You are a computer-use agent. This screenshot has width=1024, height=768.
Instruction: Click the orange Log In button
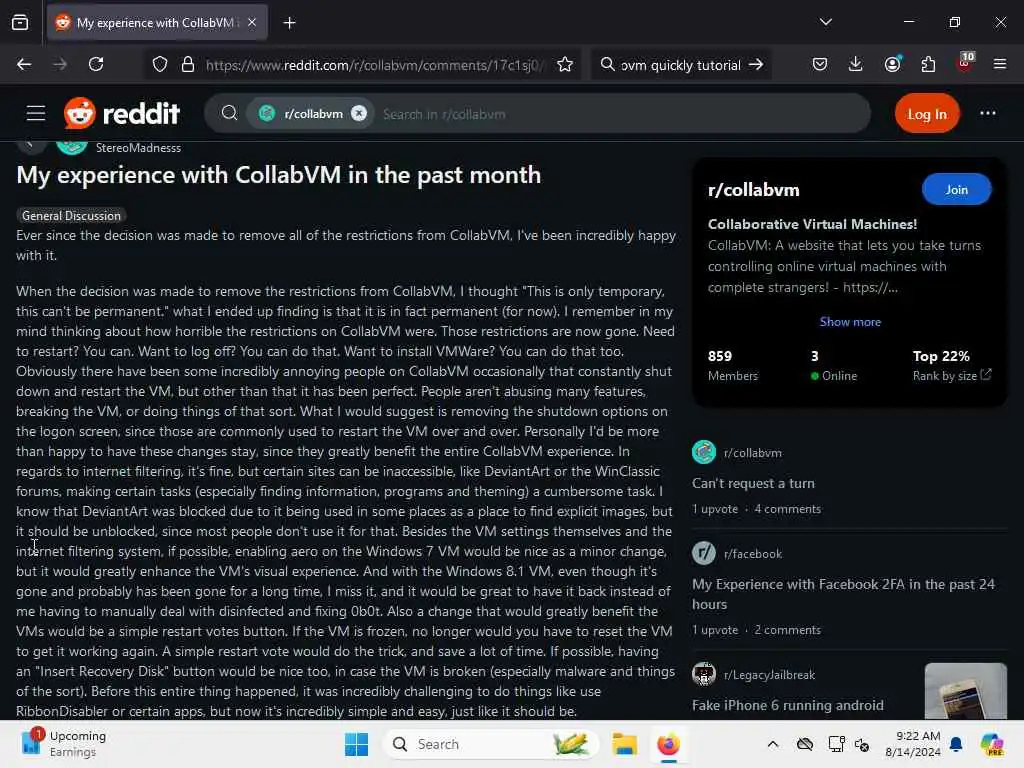pyautogui.click(x=927, y=114)
